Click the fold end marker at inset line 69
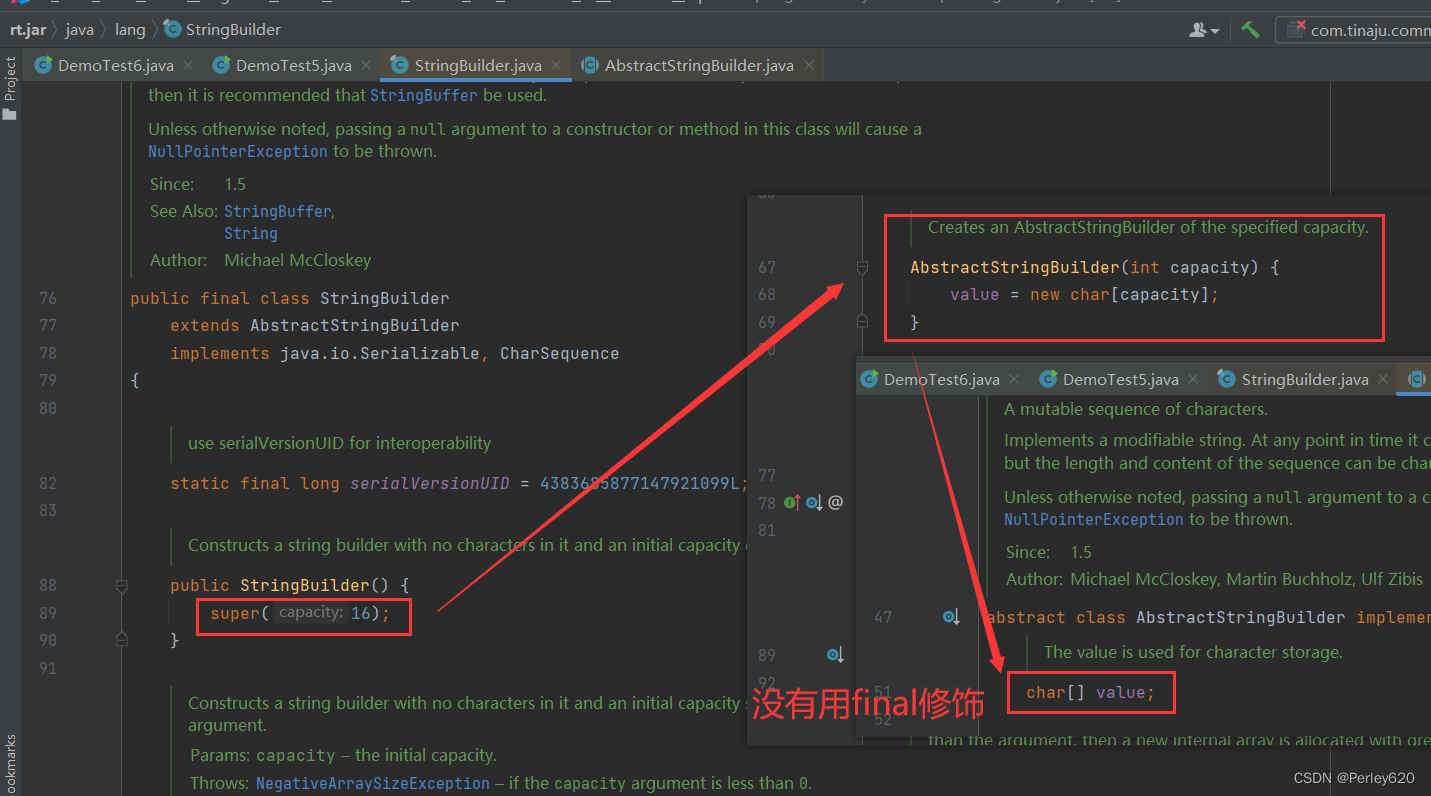The image size is (1431, 796). tap(862, 321)
